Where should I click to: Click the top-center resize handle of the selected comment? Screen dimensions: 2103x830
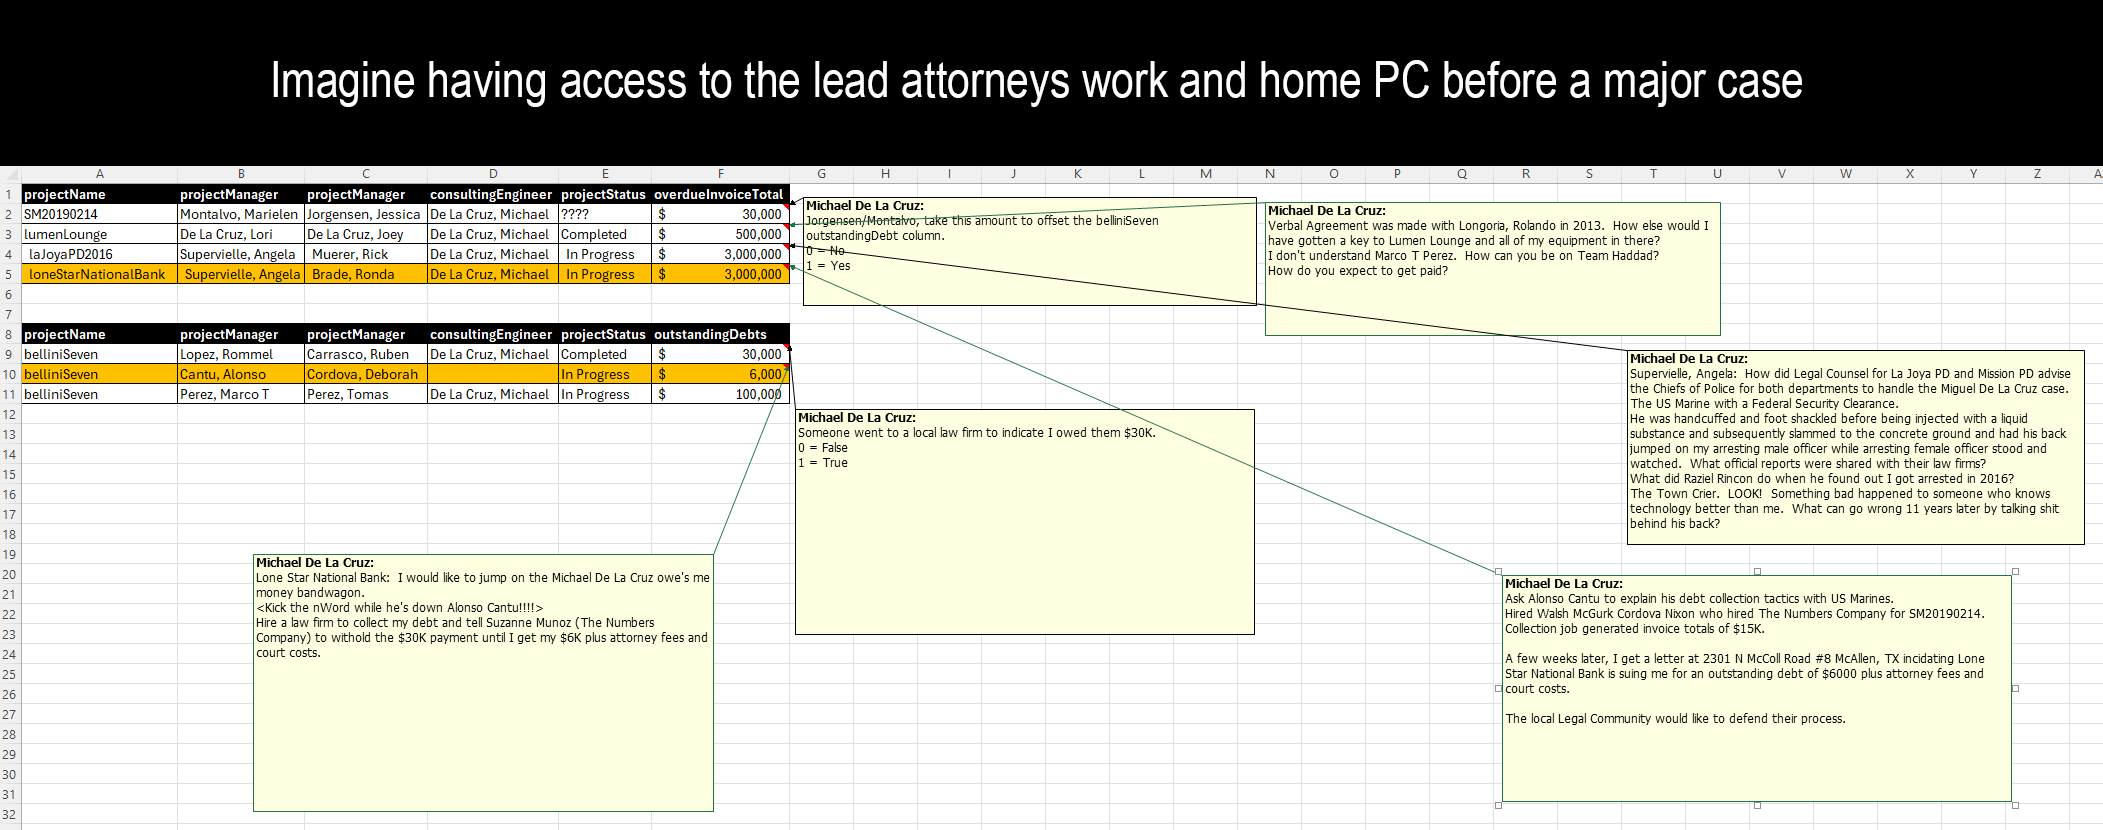click(x=1757, y=572)
